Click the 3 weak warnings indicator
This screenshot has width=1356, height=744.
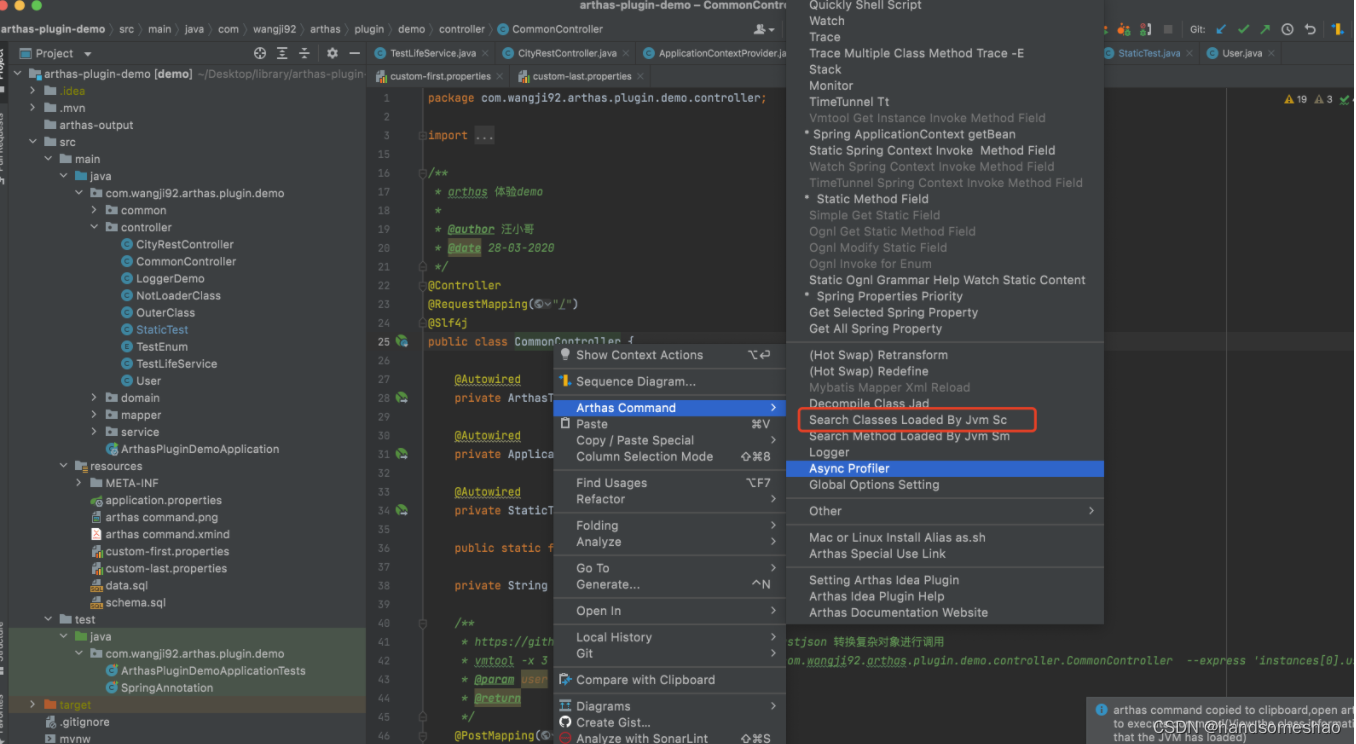[1324, 99]
